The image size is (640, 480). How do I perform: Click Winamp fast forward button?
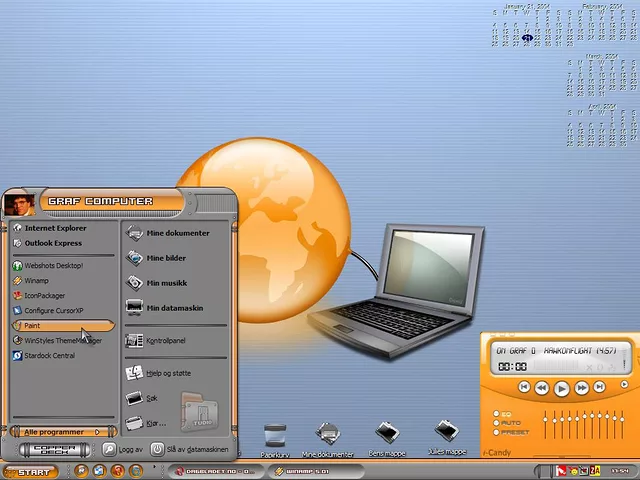tap(581, 388)
